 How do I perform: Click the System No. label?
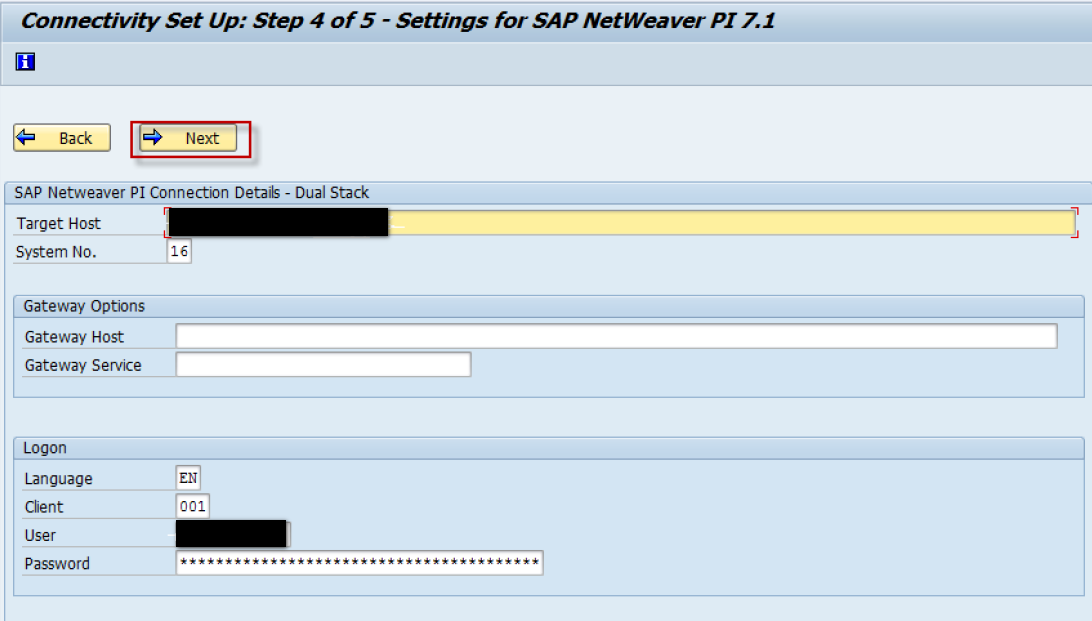[x=56, y=252]
